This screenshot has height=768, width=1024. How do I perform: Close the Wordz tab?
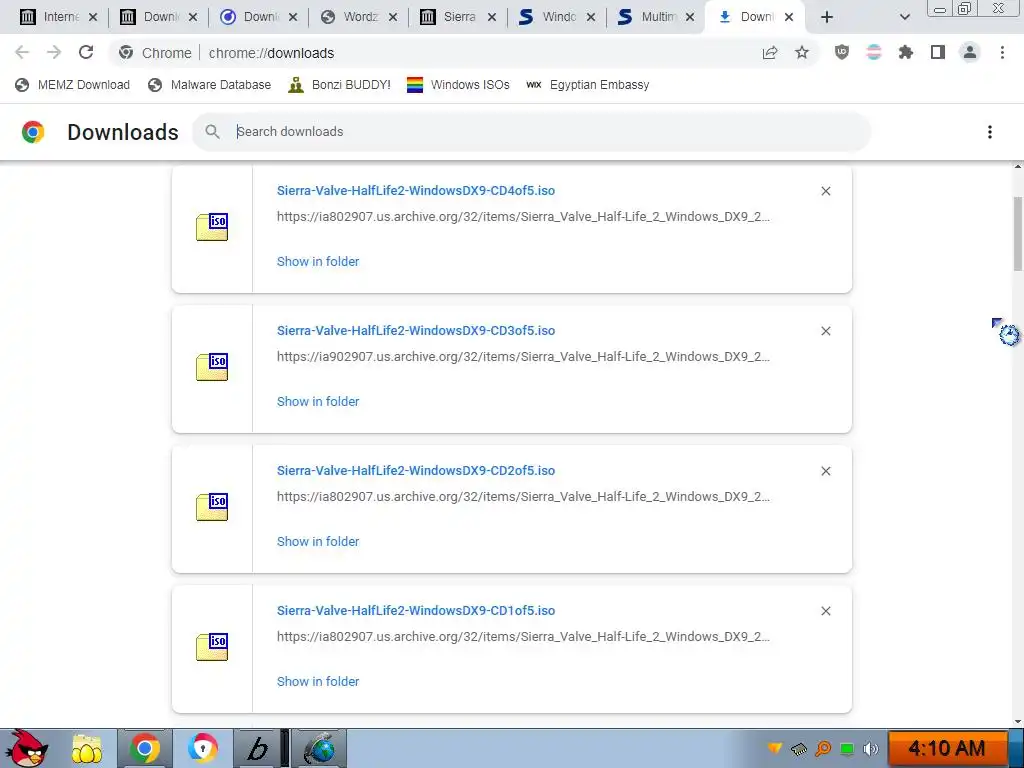(392, 17)
